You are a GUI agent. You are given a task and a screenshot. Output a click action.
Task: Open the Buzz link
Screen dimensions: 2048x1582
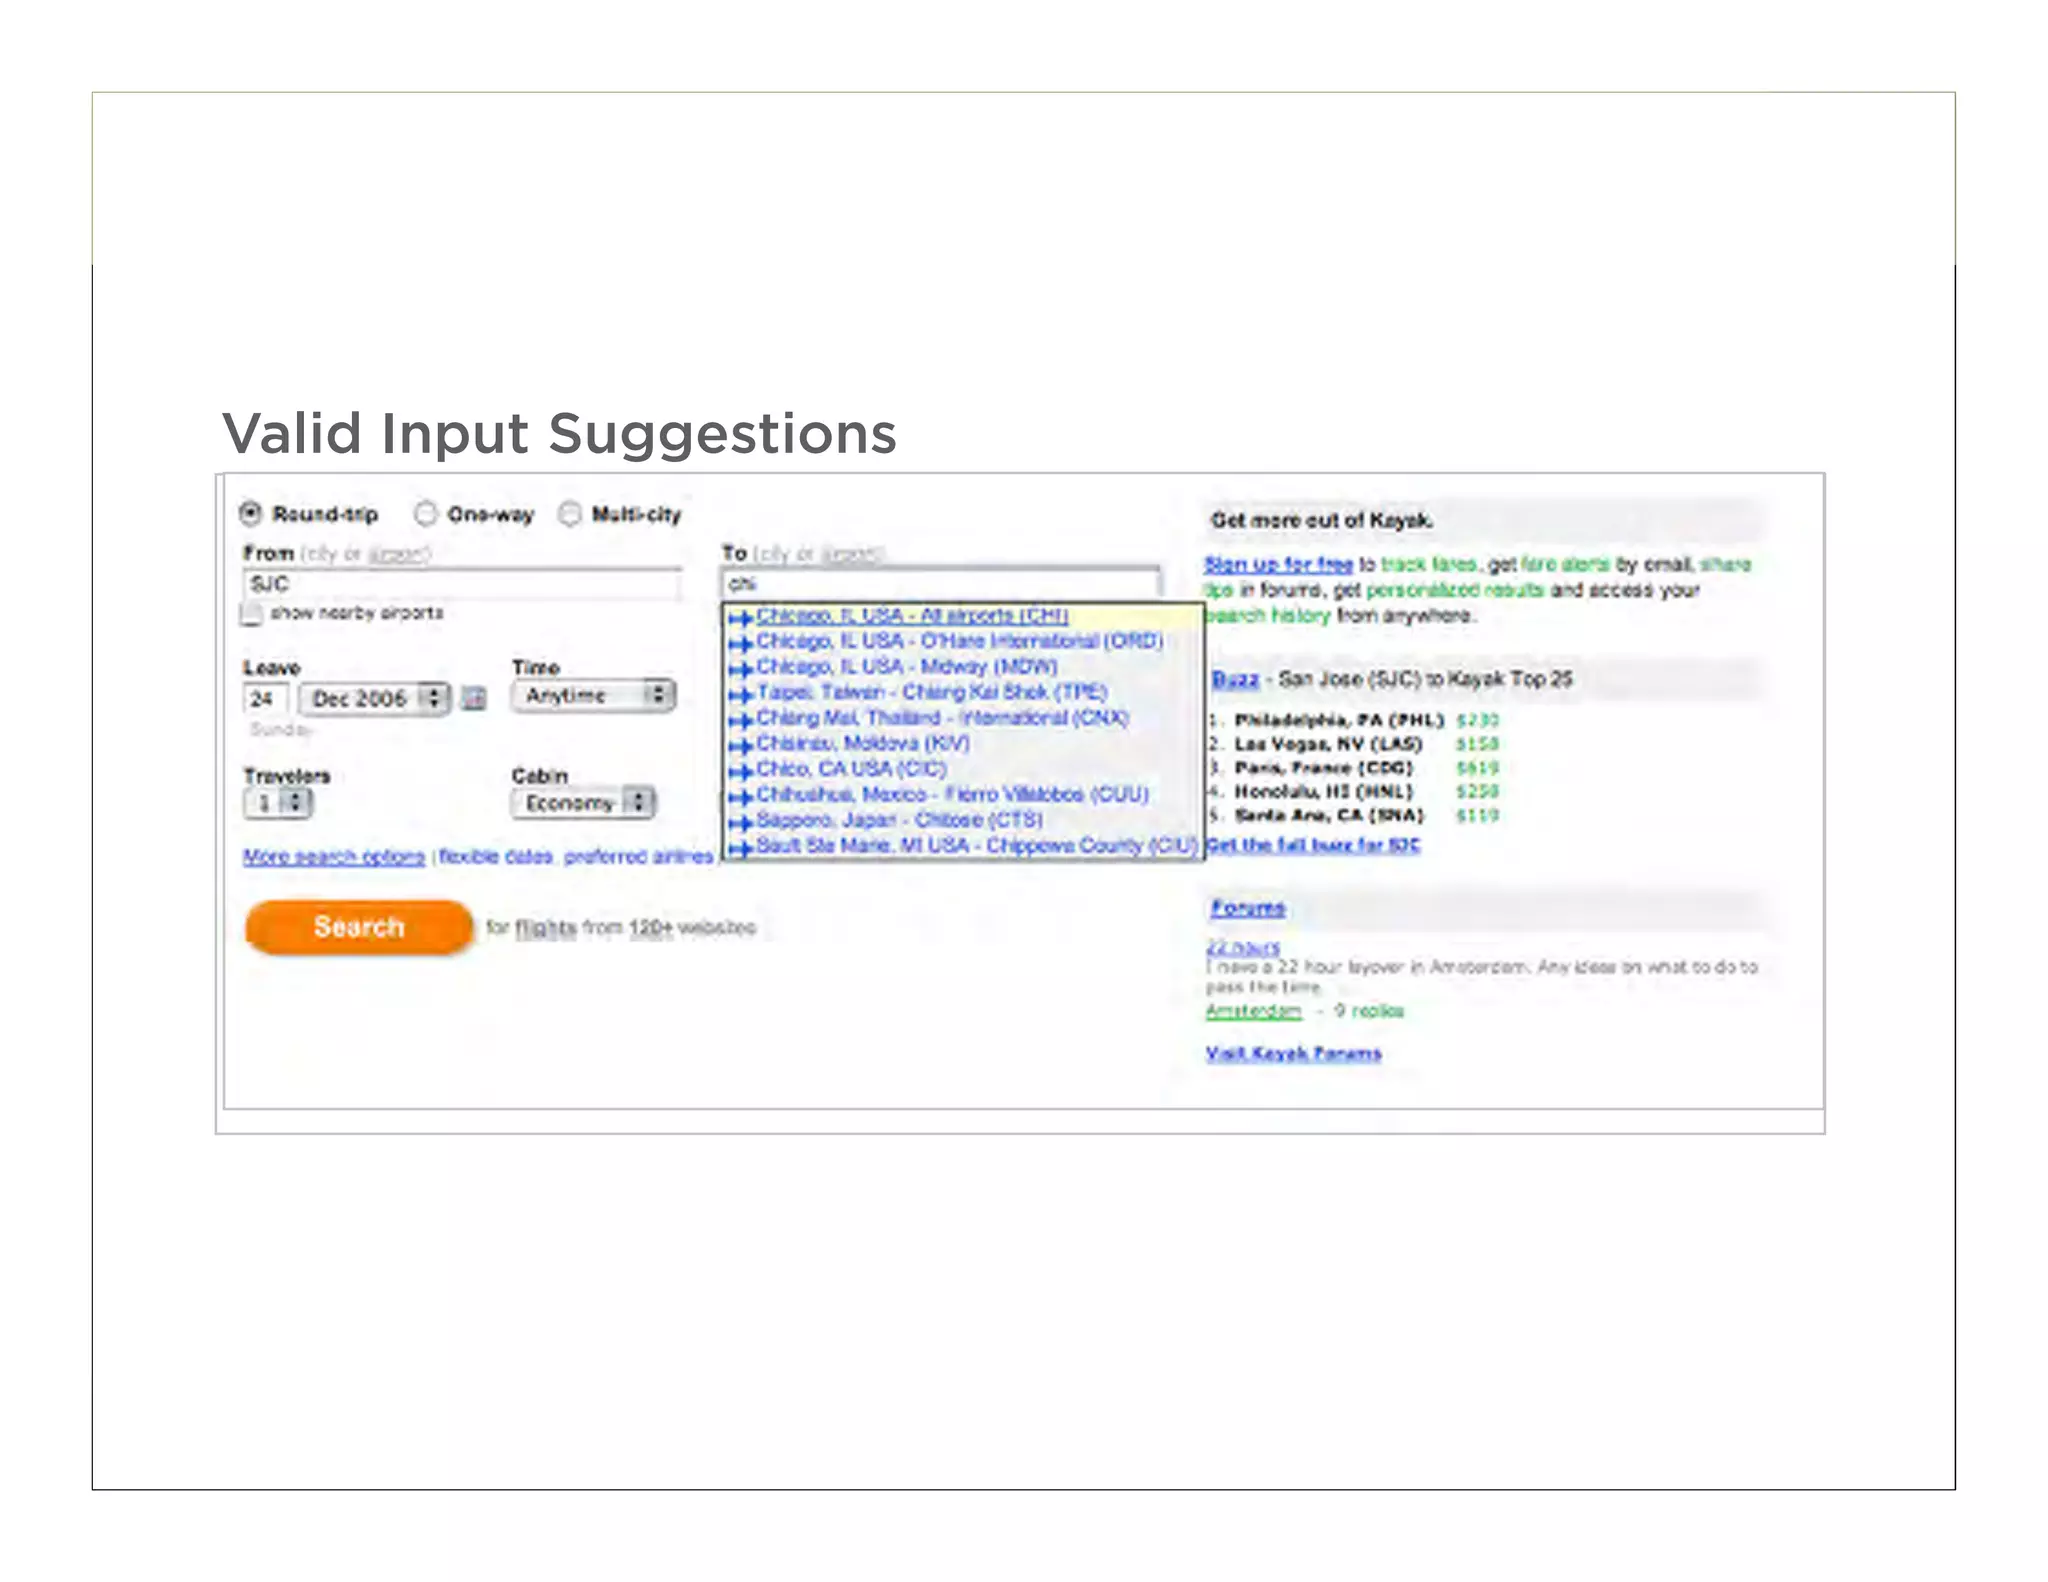(1235, 680)
